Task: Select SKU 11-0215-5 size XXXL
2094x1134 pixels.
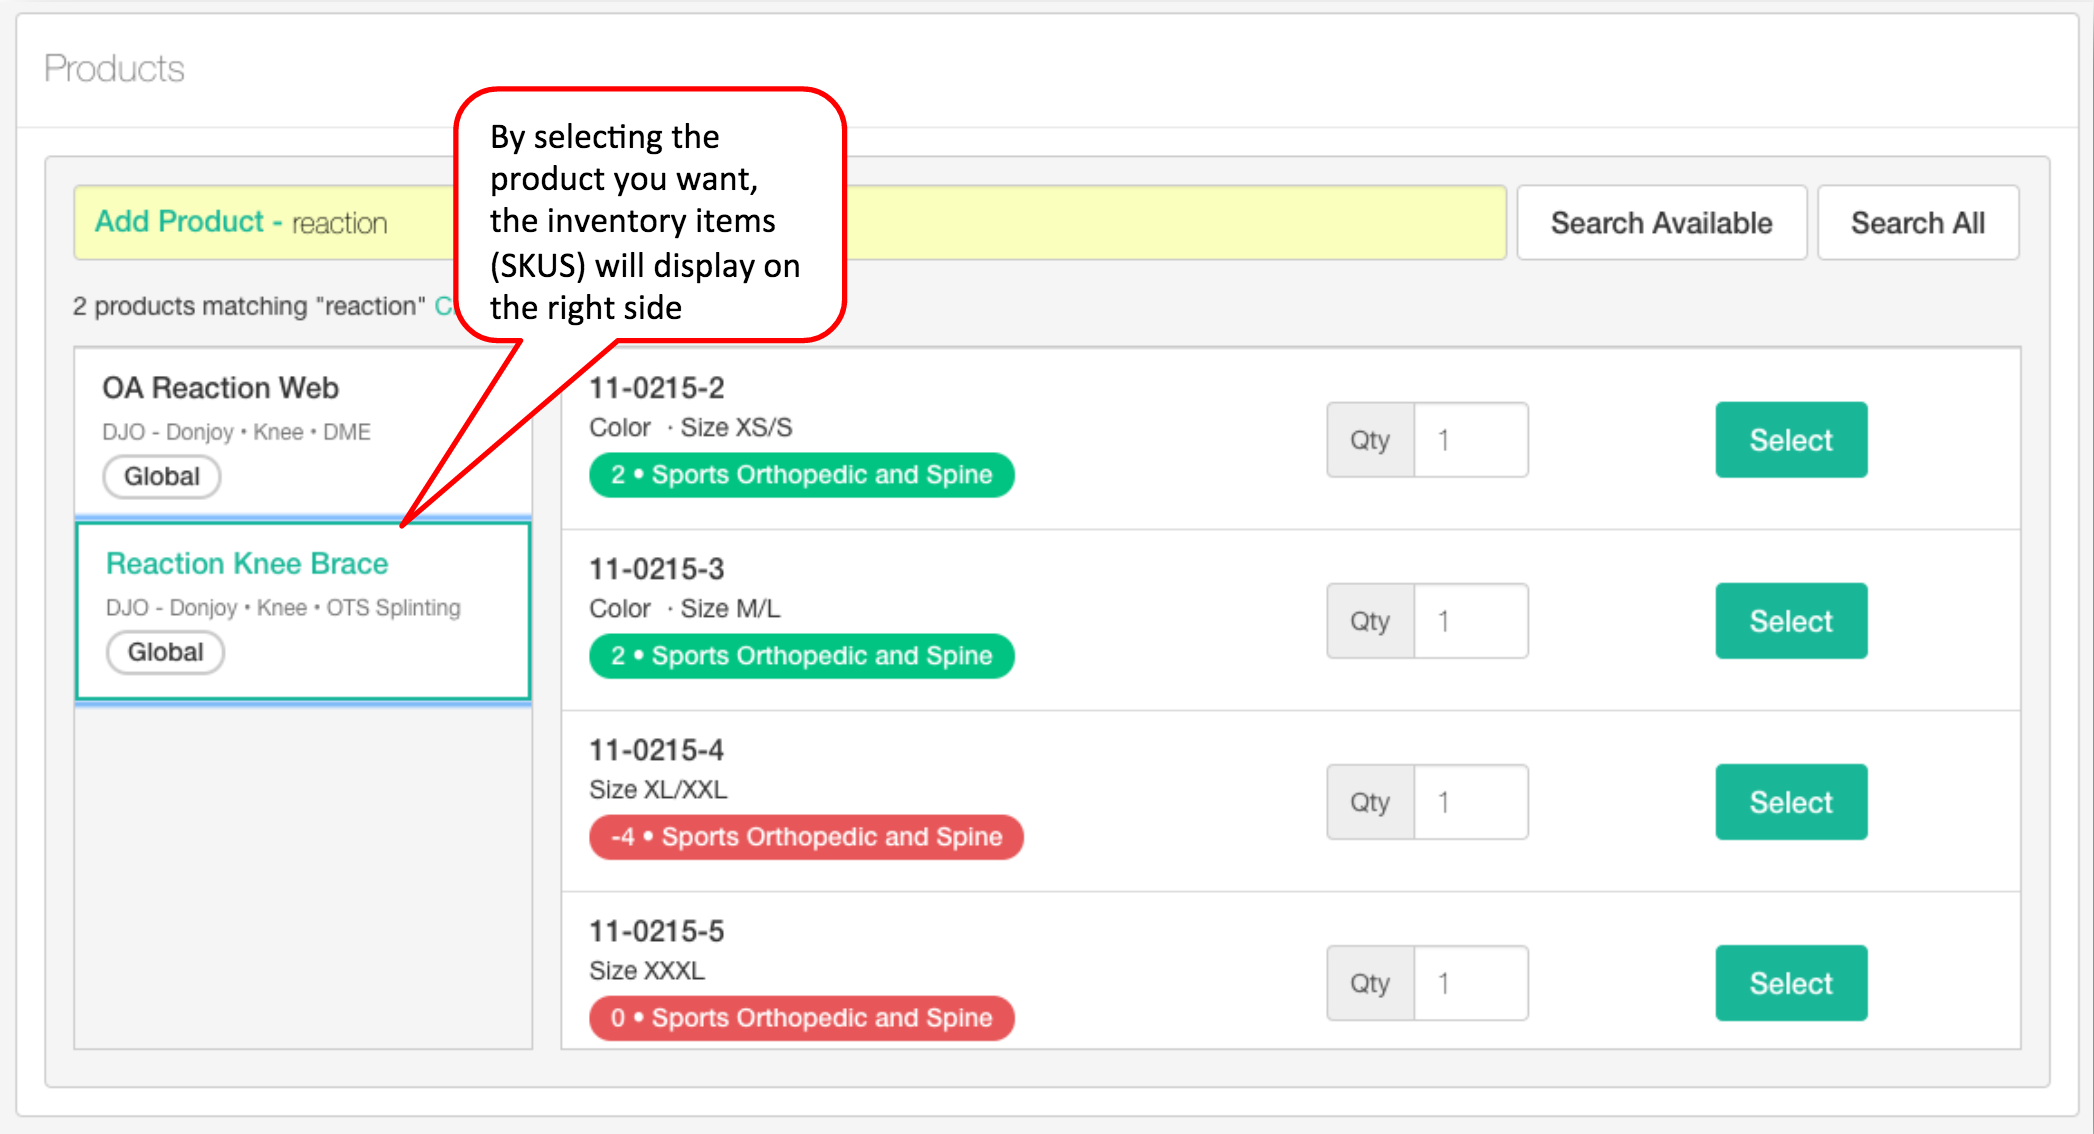Action: tap(1790, 983)
